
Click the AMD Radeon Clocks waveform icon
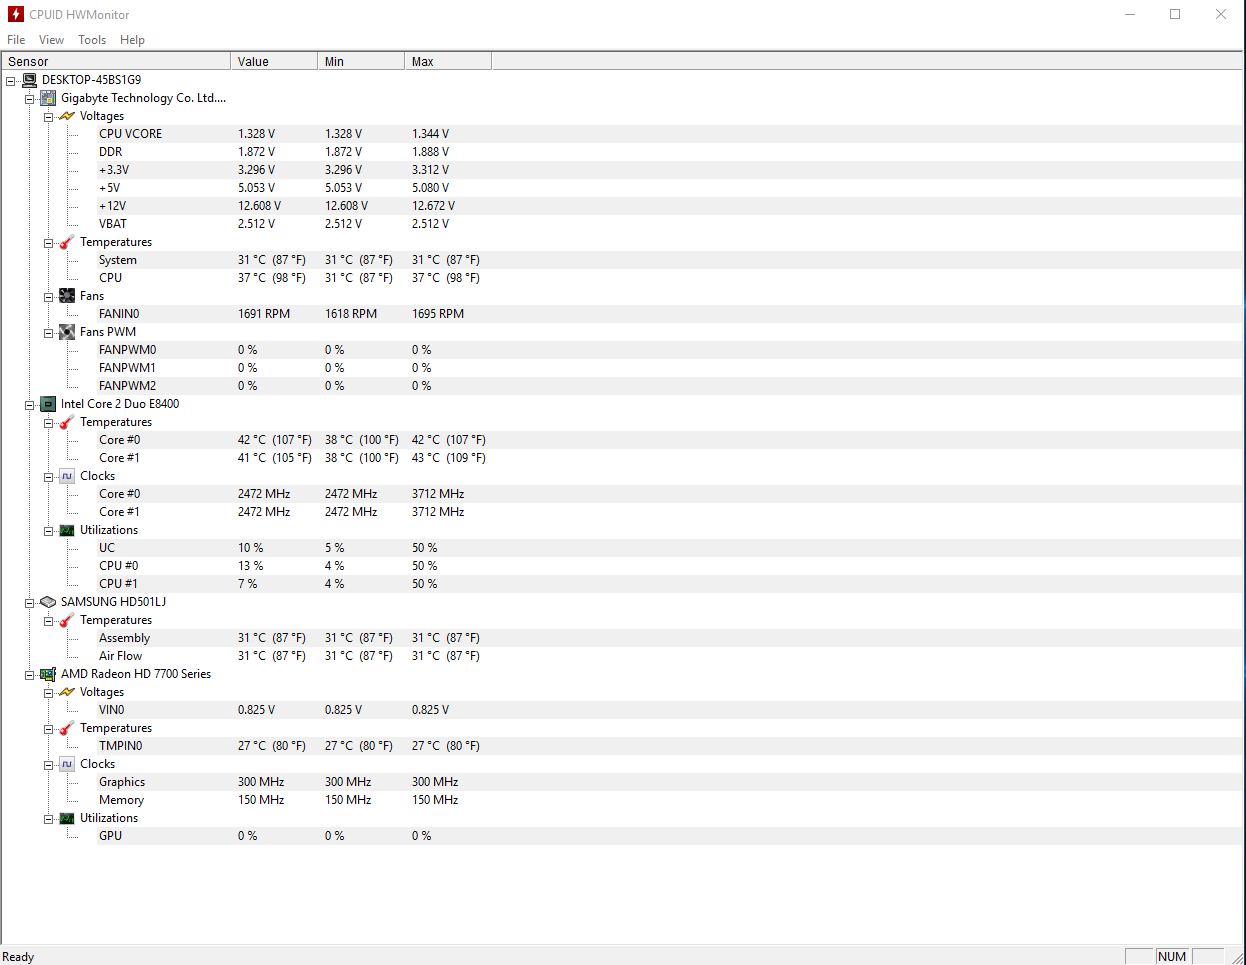coord(67,764)
